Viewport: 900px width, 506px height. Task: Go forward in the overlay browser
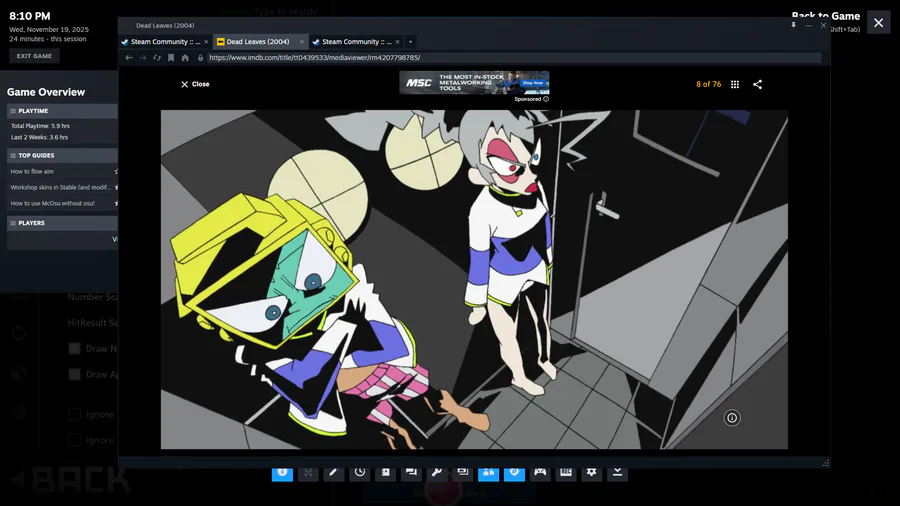coord(142,57)
